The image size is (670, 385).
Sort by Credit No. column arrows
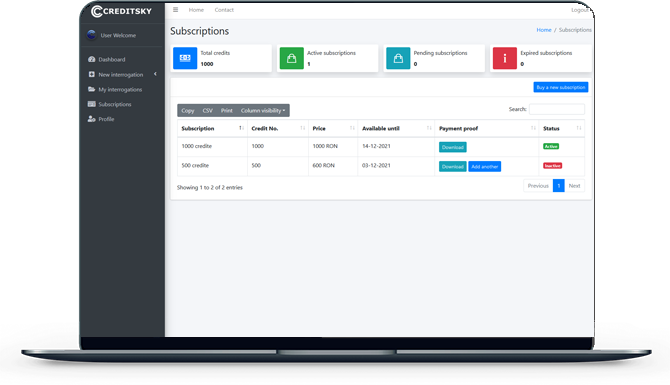pos(303,128)
